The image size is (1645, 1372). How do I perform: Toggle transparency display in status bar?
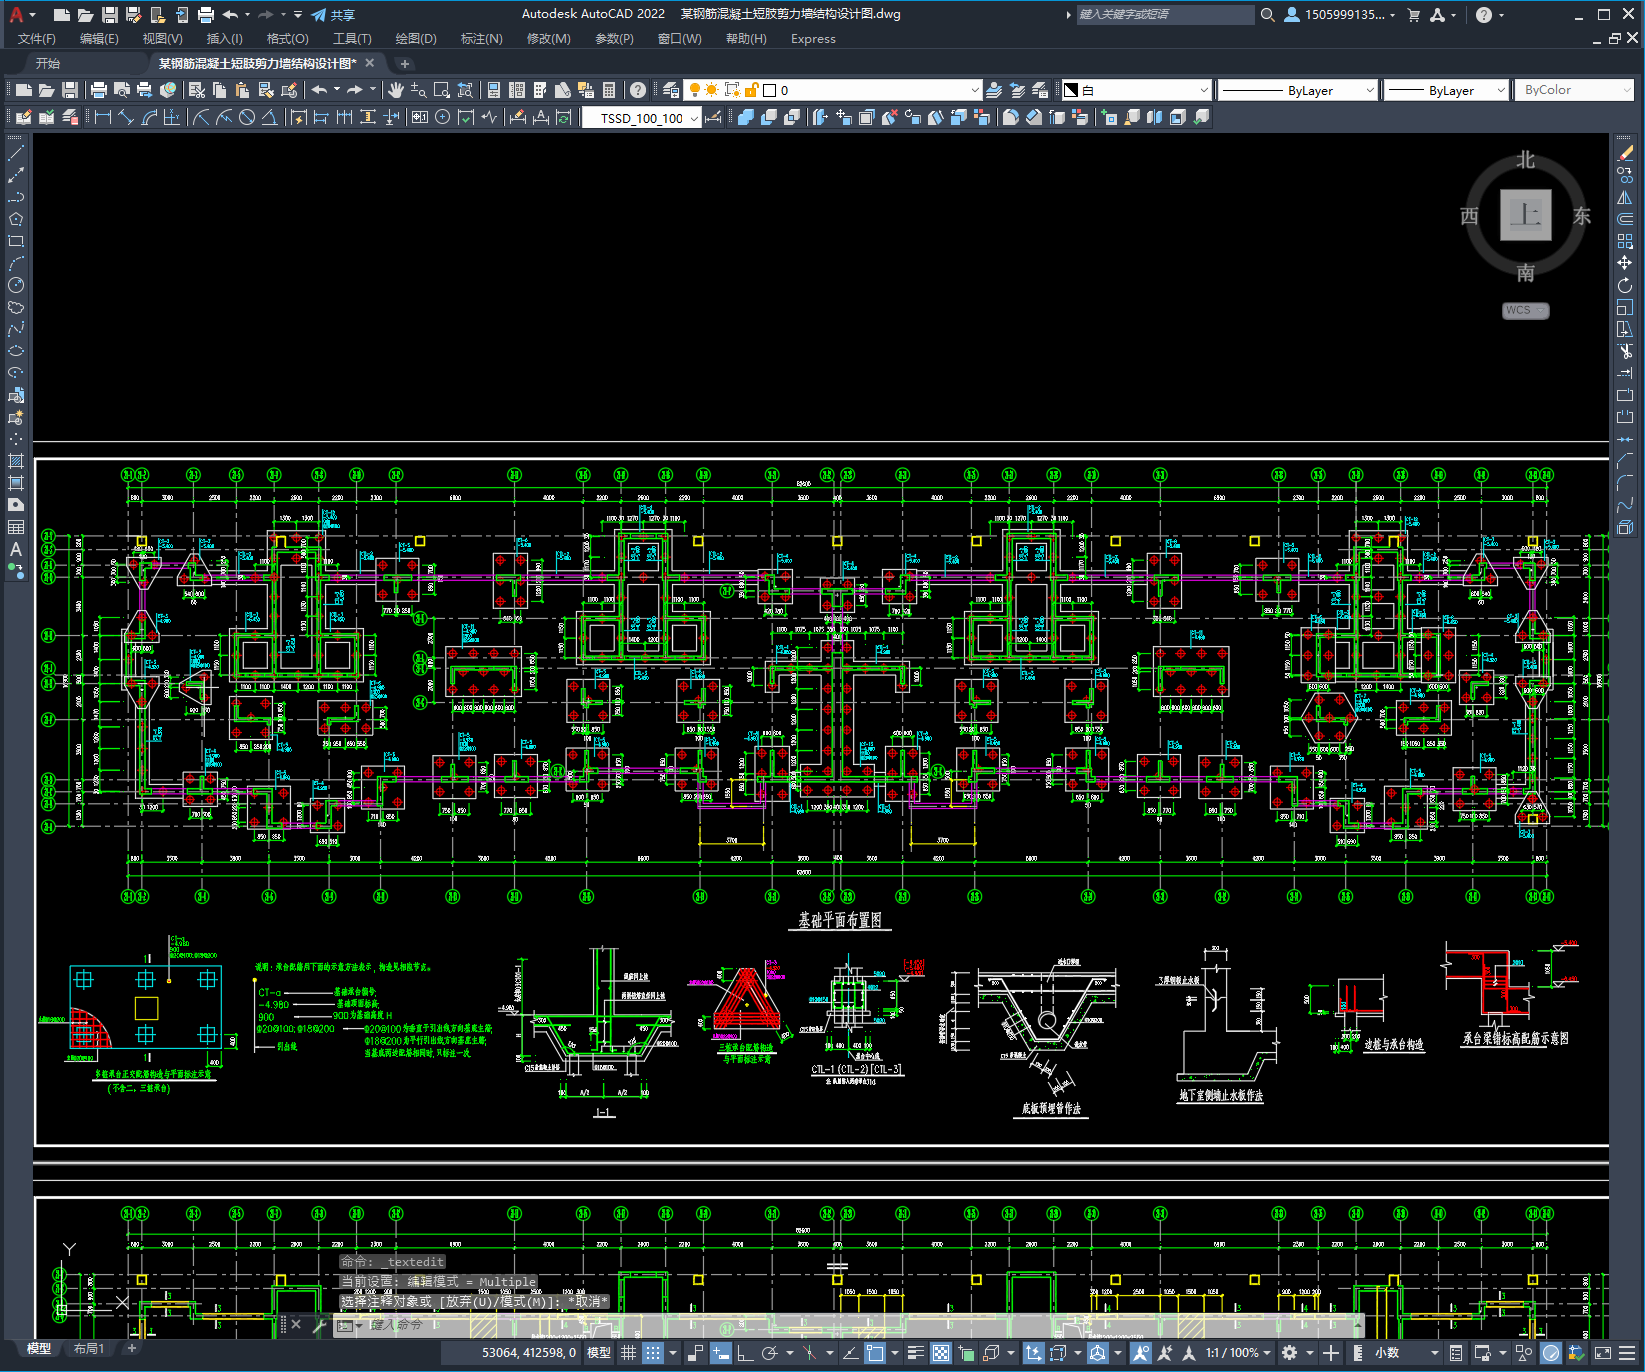tap(941, 1353)
